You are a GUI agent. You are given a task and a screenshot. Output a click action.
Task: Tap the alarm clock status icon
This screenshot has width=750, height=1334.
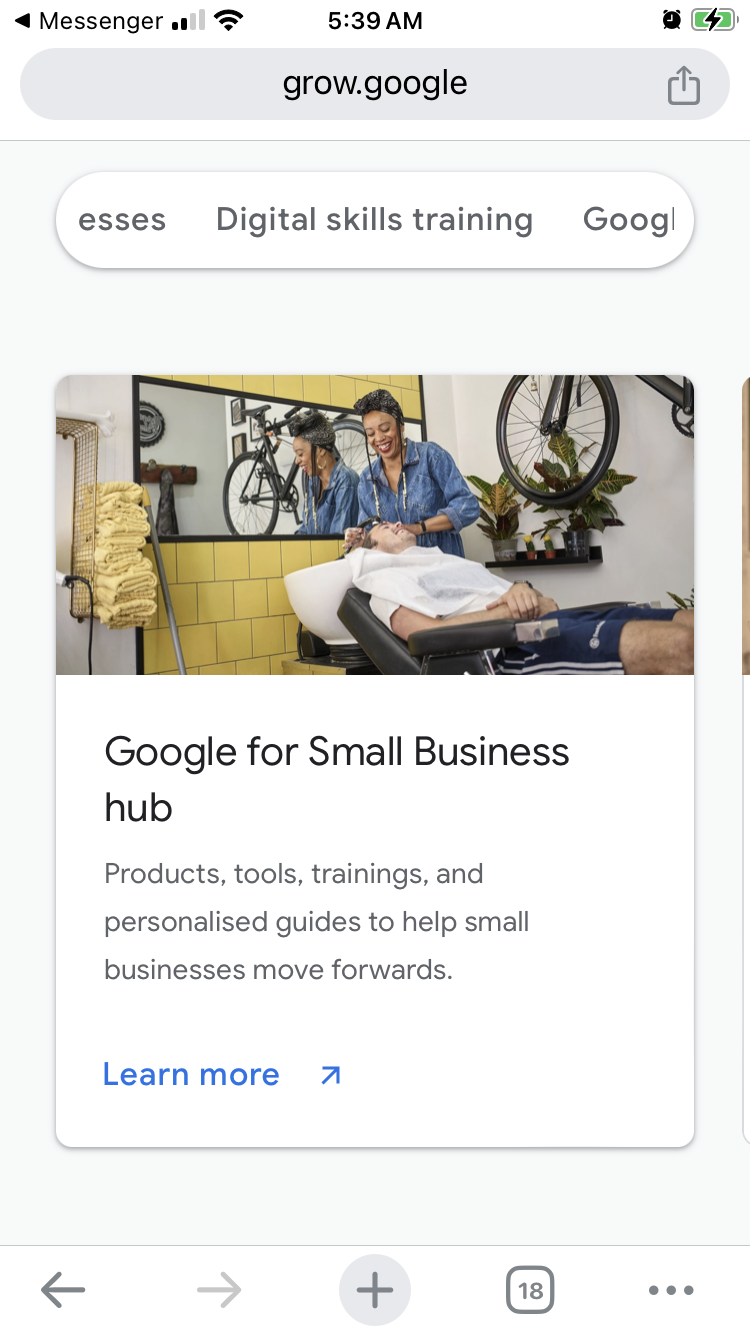pyautogui.click(x=672, y=20)
